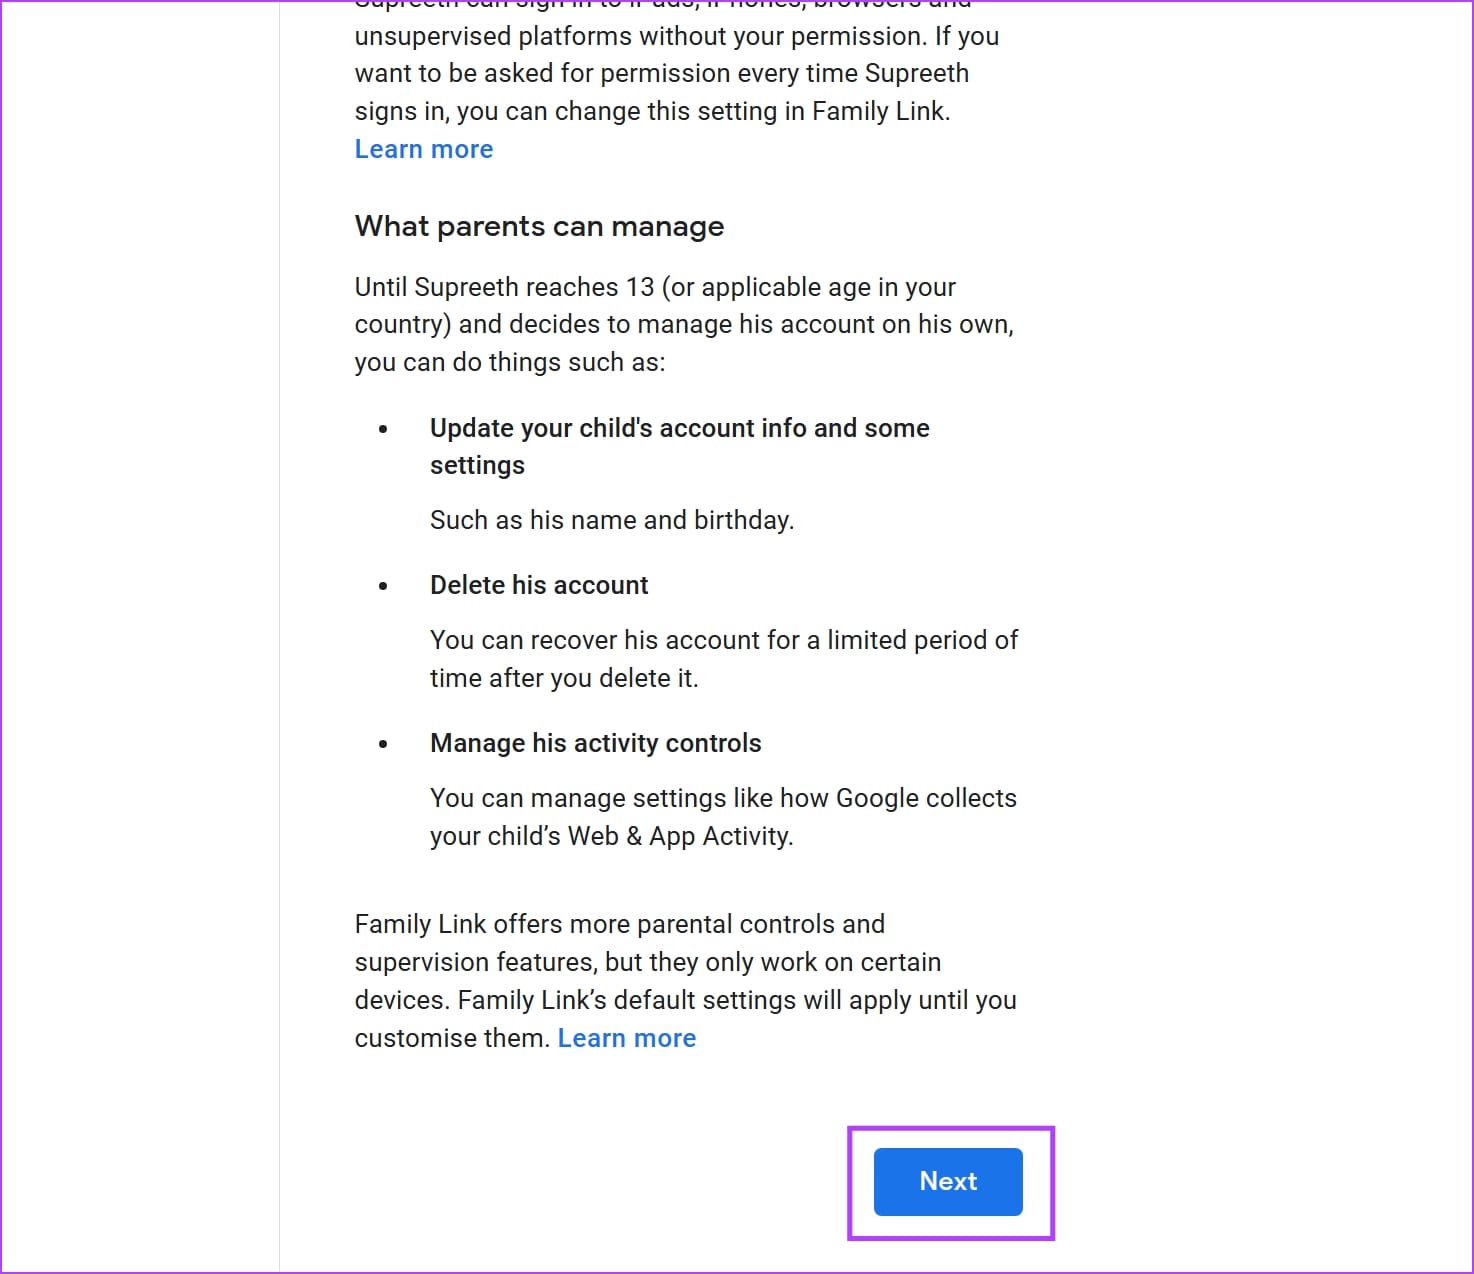Open Learn more link about sign-in permission
The height and width of the screenshot is (1274, 1474).
[424, 149]
